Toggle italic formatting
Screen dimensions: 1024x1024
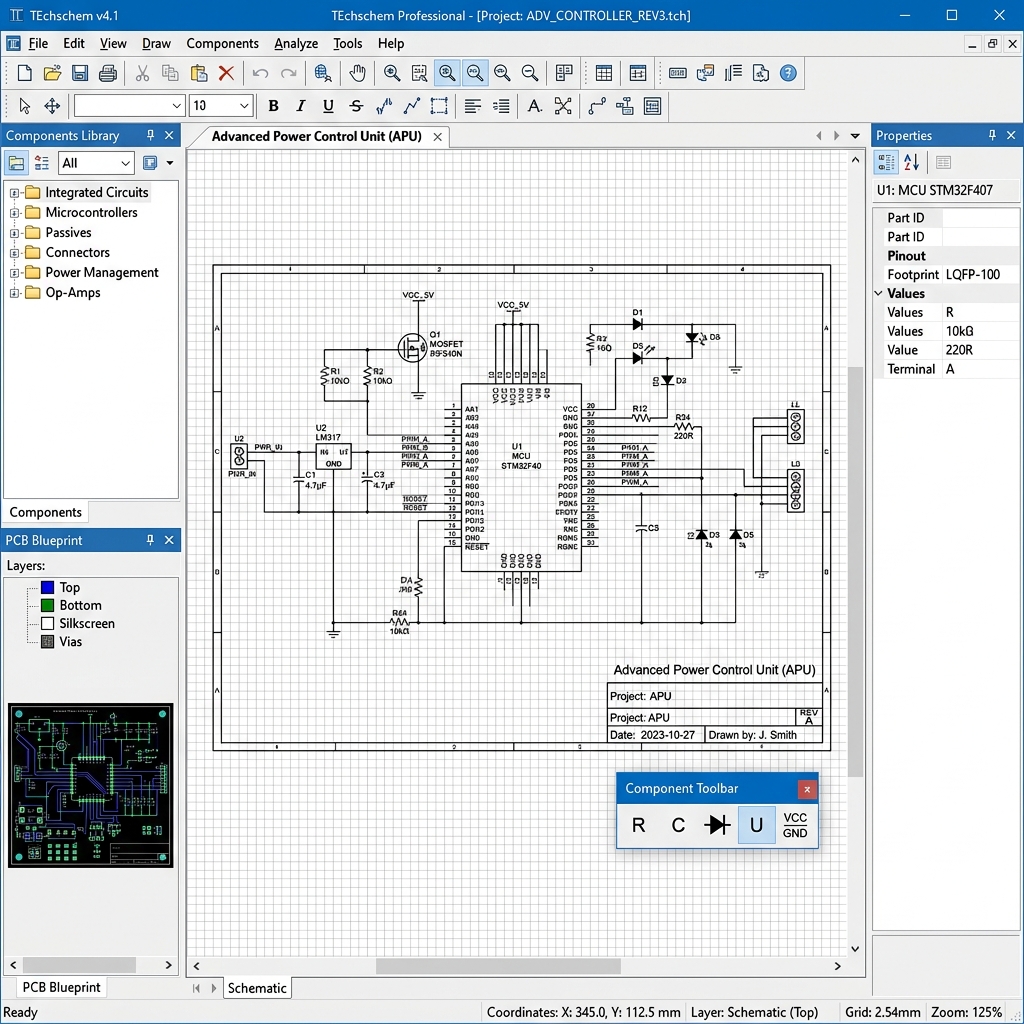coord(300,106)
